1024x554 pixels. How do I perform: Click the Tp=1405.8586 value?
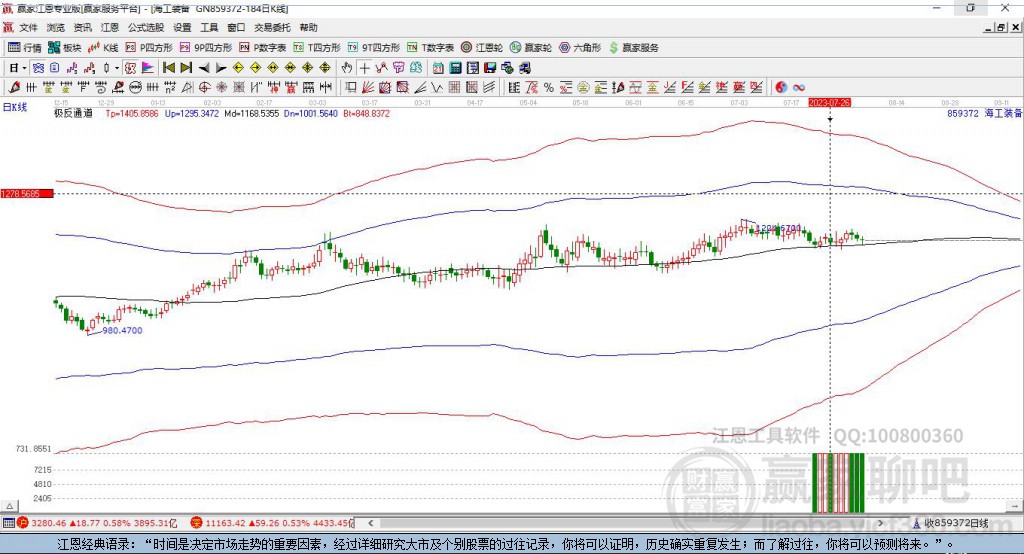132,114
